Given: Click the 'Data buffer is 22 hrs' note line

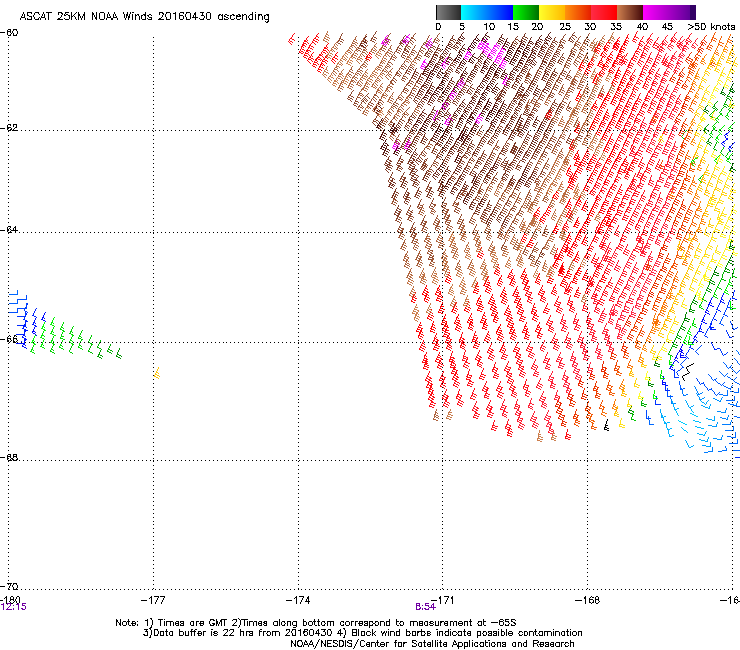Looking at the screenshot, I should point(362,633).
